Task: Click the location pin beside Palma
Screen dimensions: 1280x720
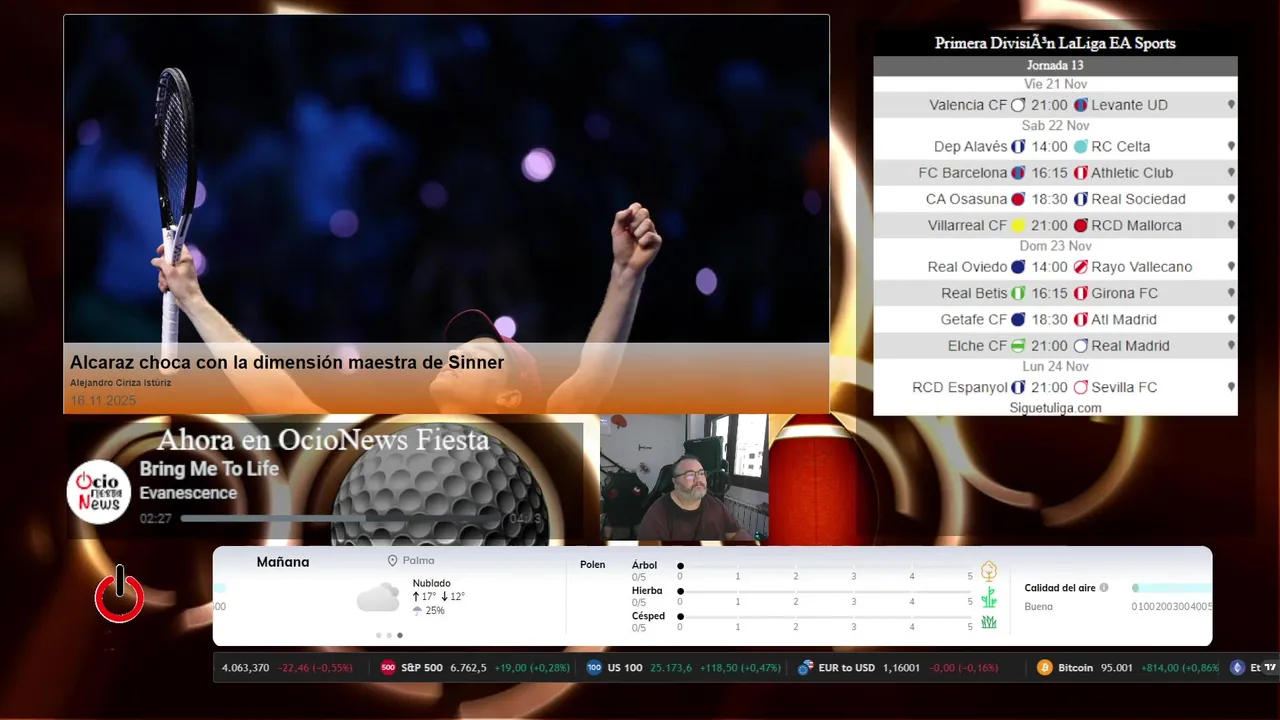Action: click(x=393, y=561)
